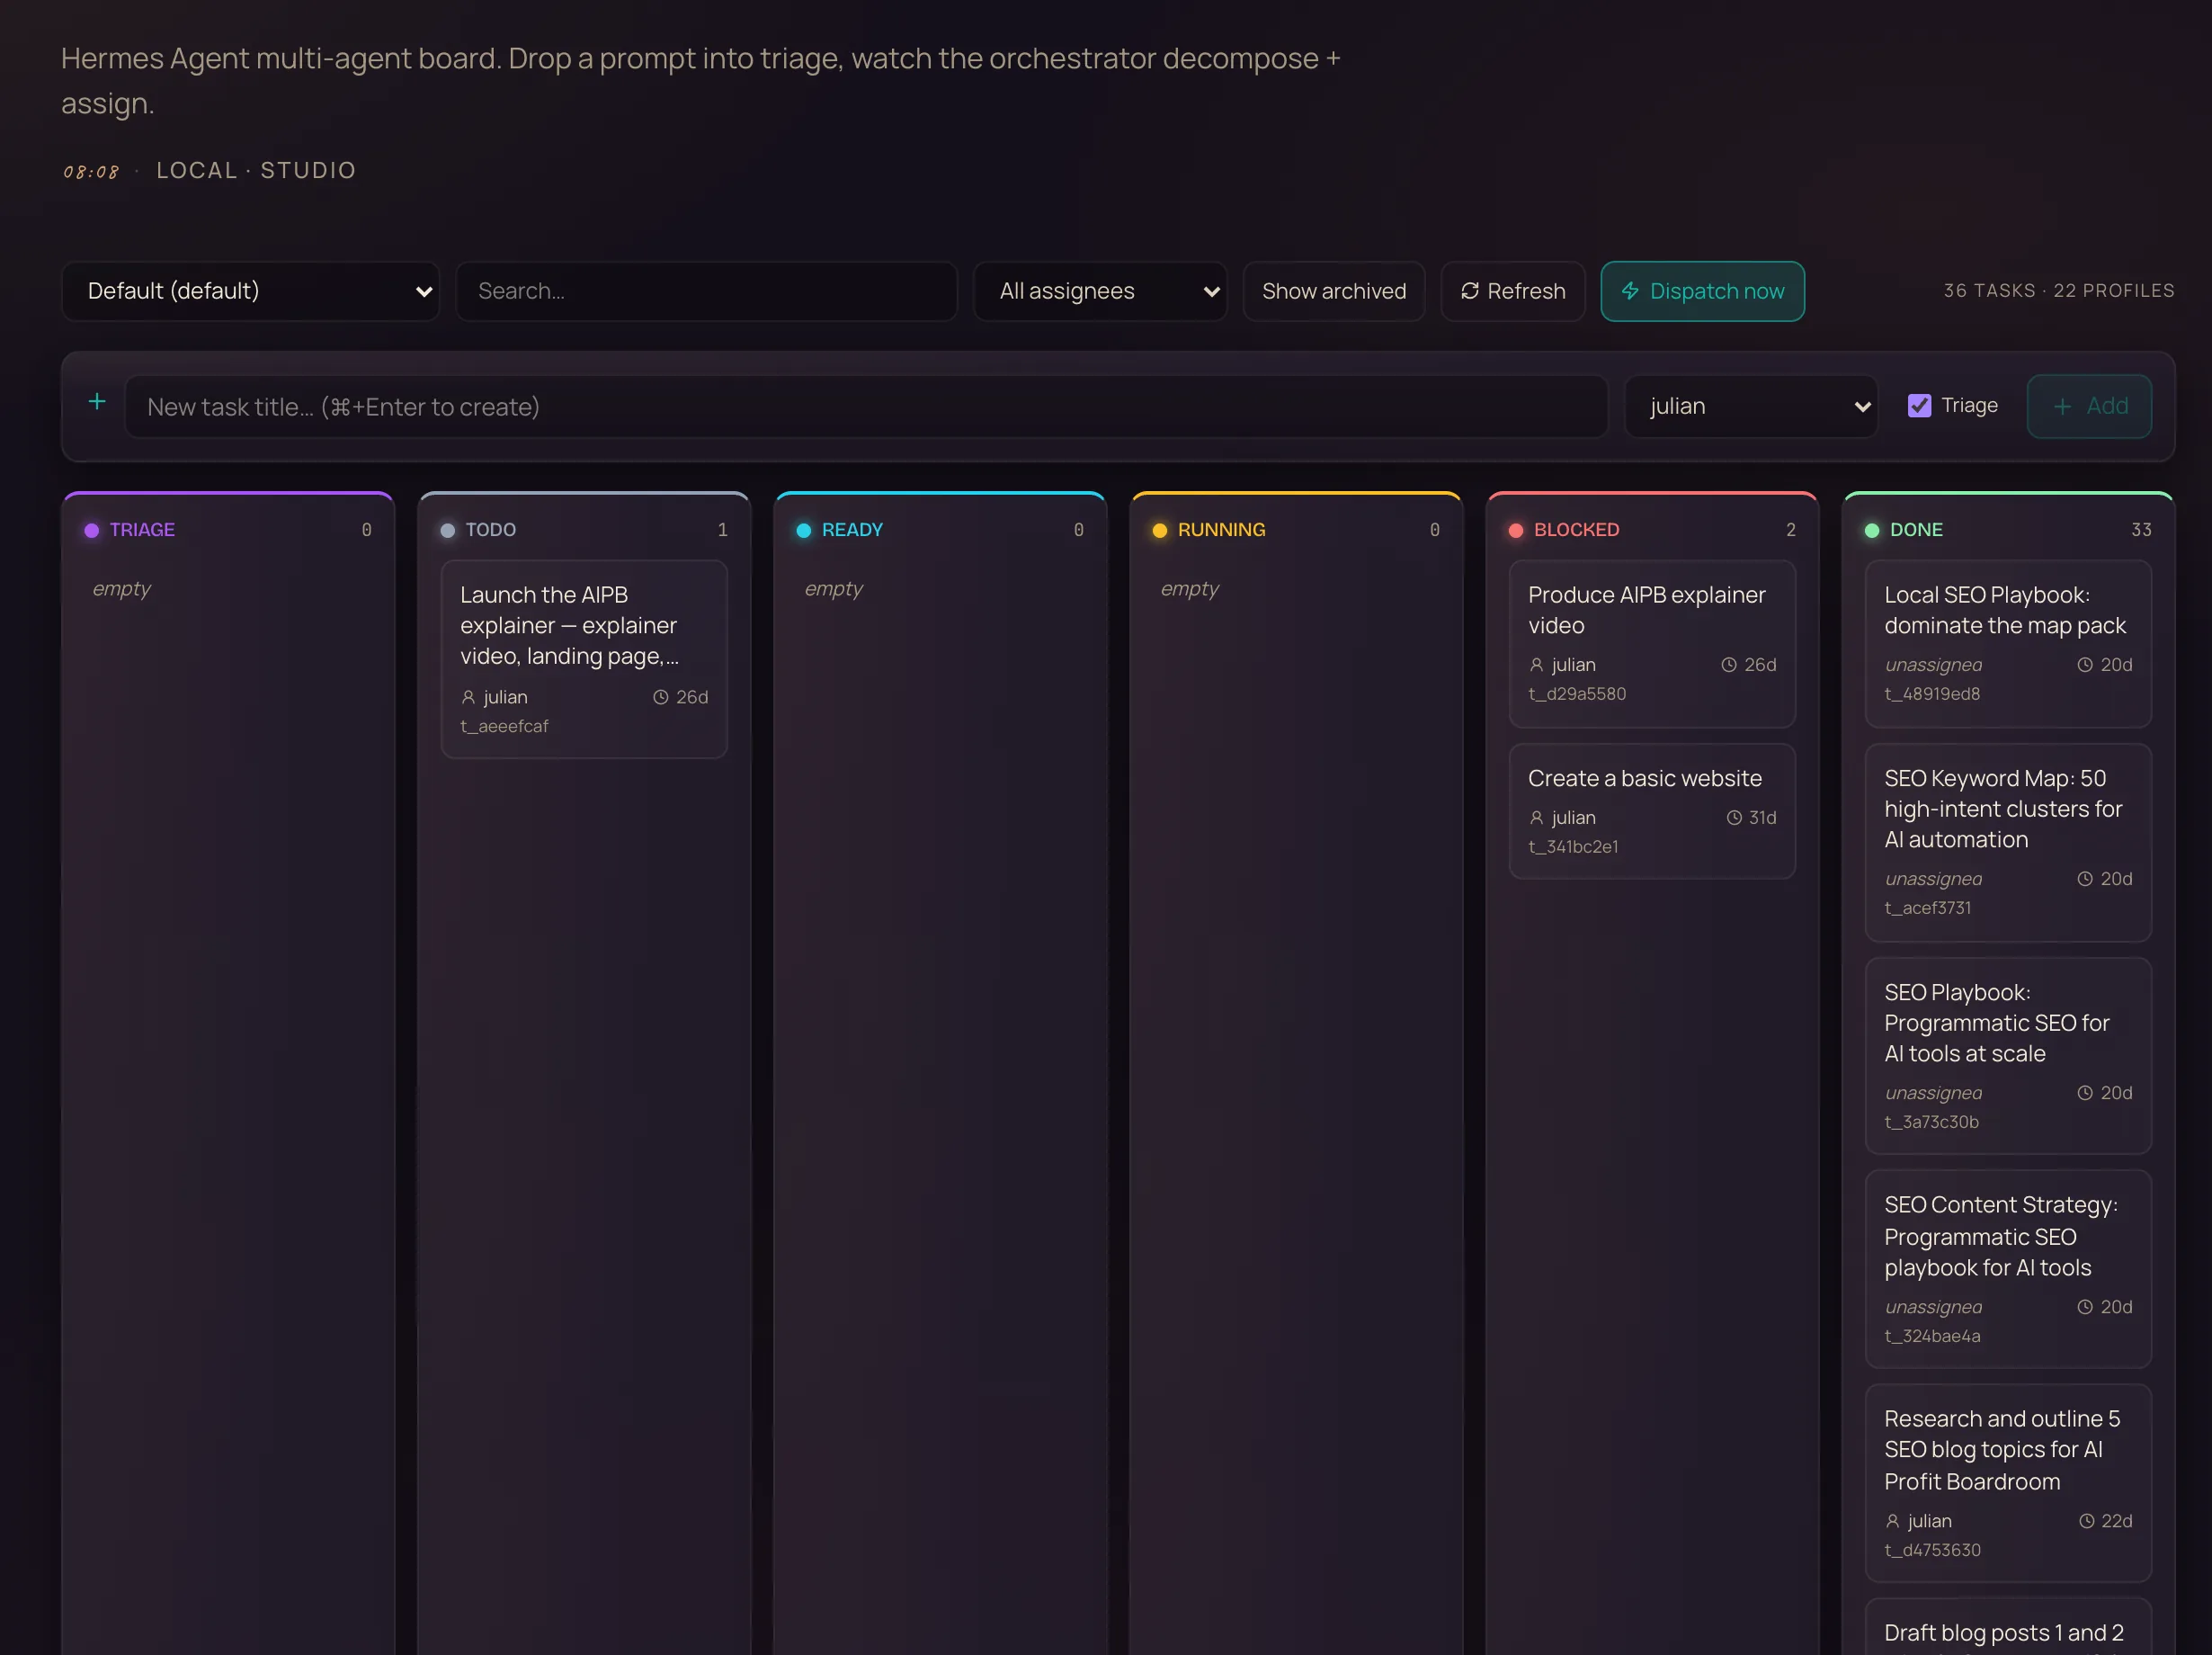Screen dimensions: 2212x1655
Task: Open Research and outline 5 SEO topics card
Action: click(2008, 1484)
